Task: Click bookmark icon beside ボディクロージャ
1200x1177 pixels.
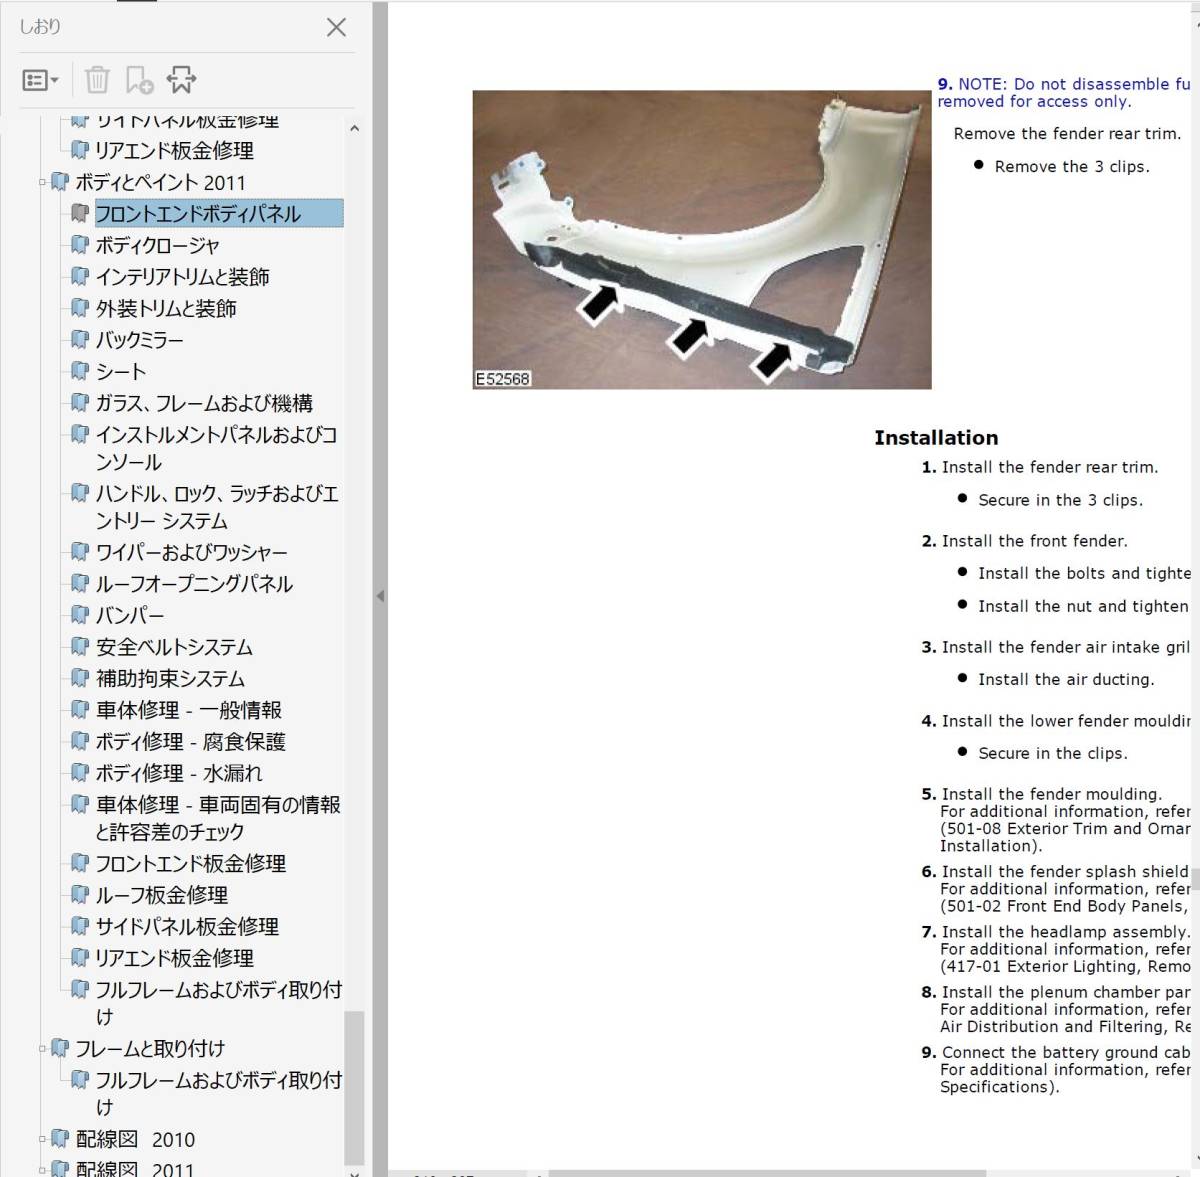Action: [x=80, y=245]
